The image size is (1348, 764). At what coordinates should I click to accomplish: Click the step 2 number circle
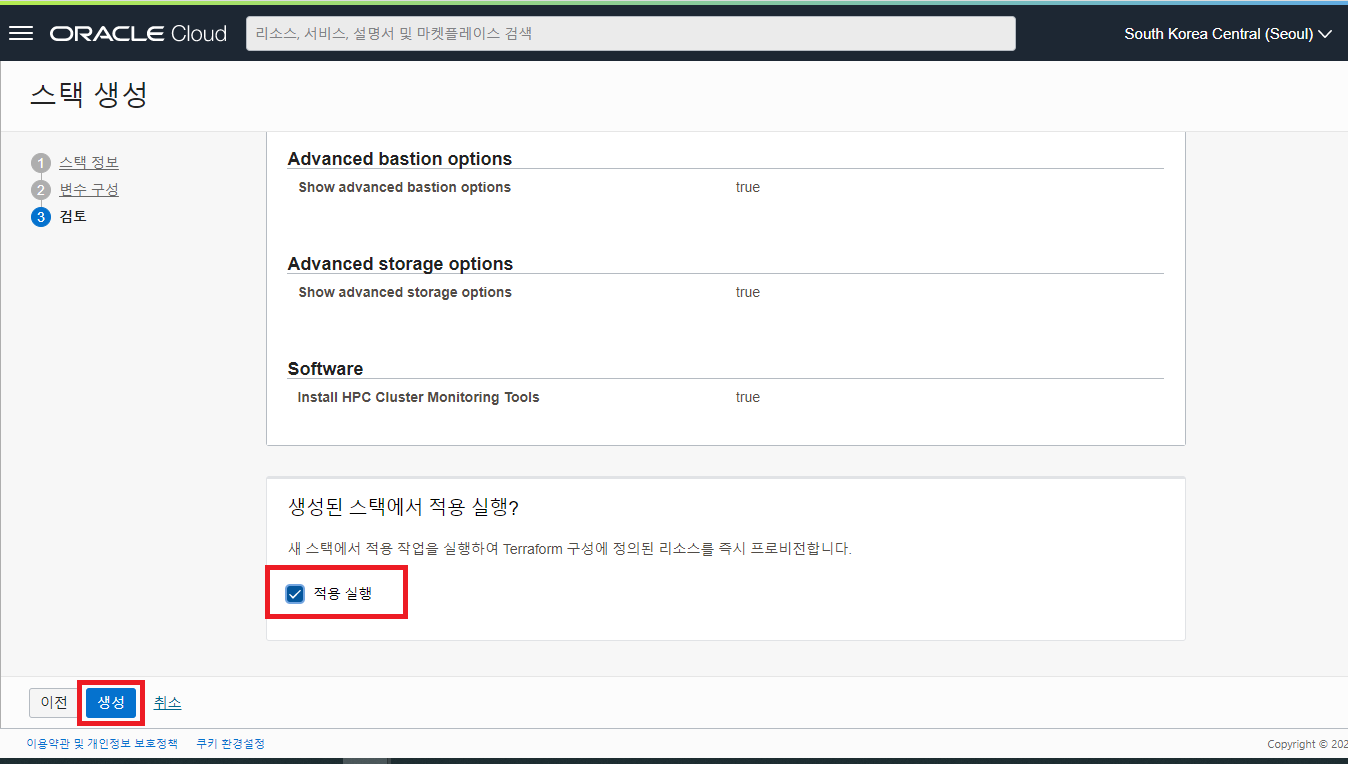click(40, 190)
